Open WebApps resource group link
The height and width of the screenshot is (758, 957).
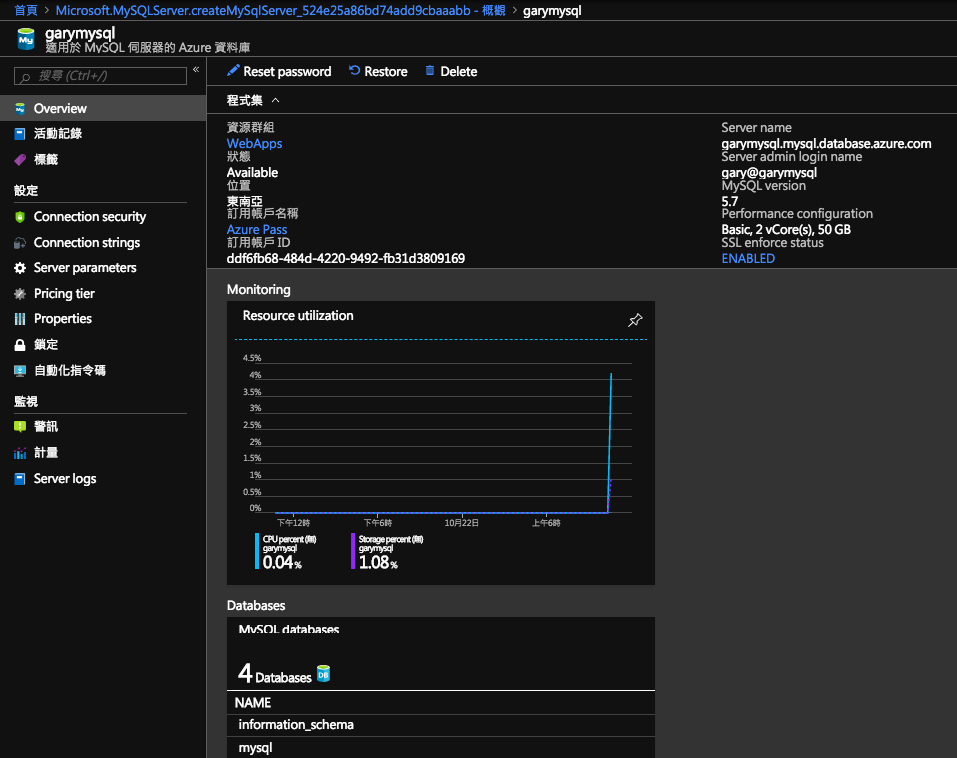pos(255,143)
